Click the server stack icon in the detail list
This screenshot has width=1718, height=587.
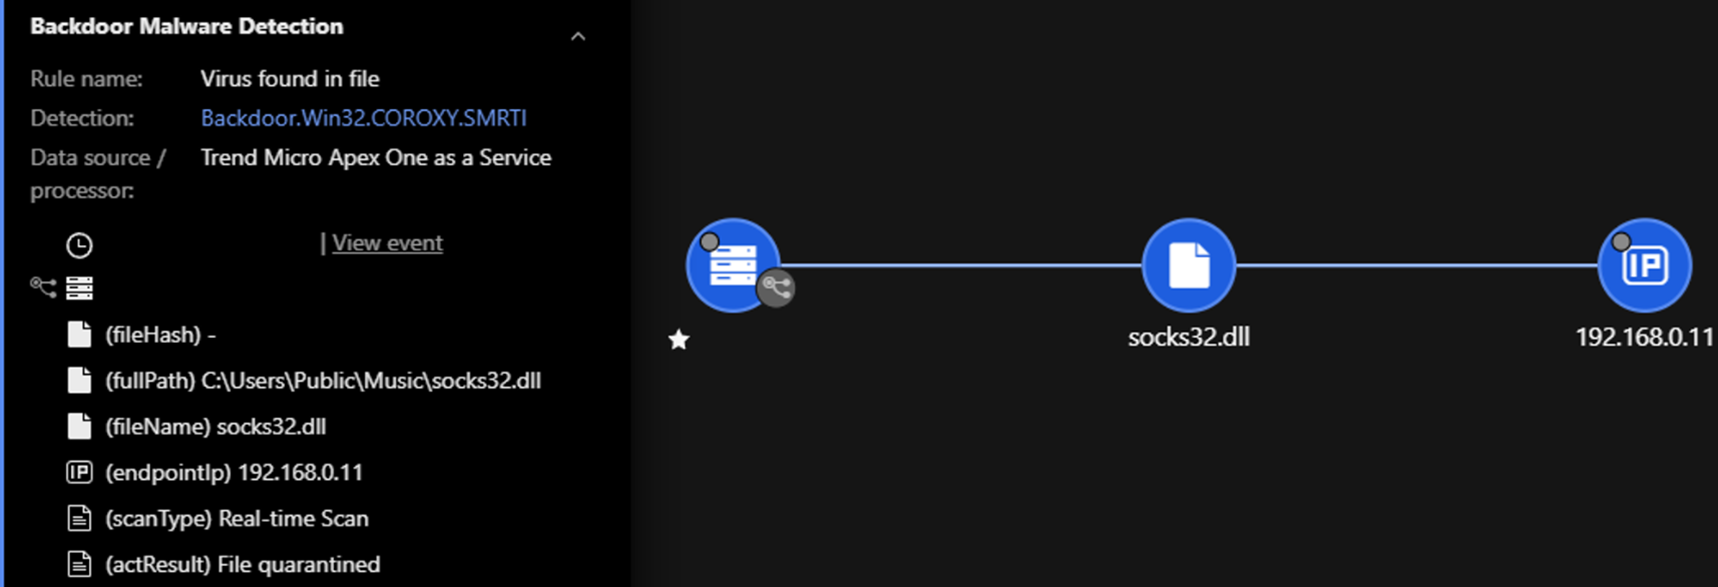[80, 289]
